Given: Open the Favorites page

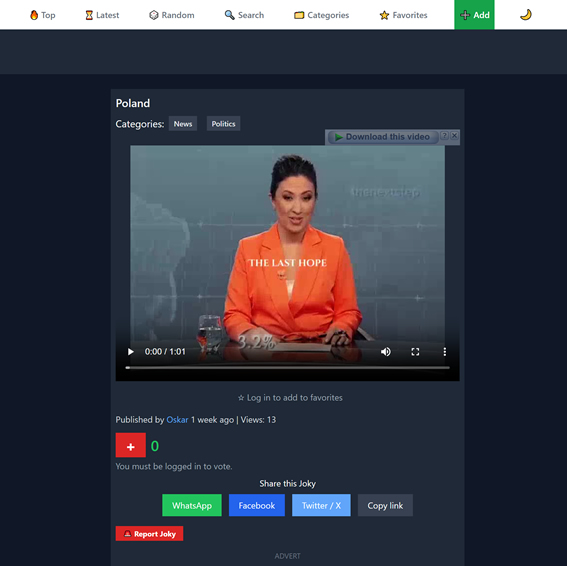Looking at the screenshot, I should point(403,15).
